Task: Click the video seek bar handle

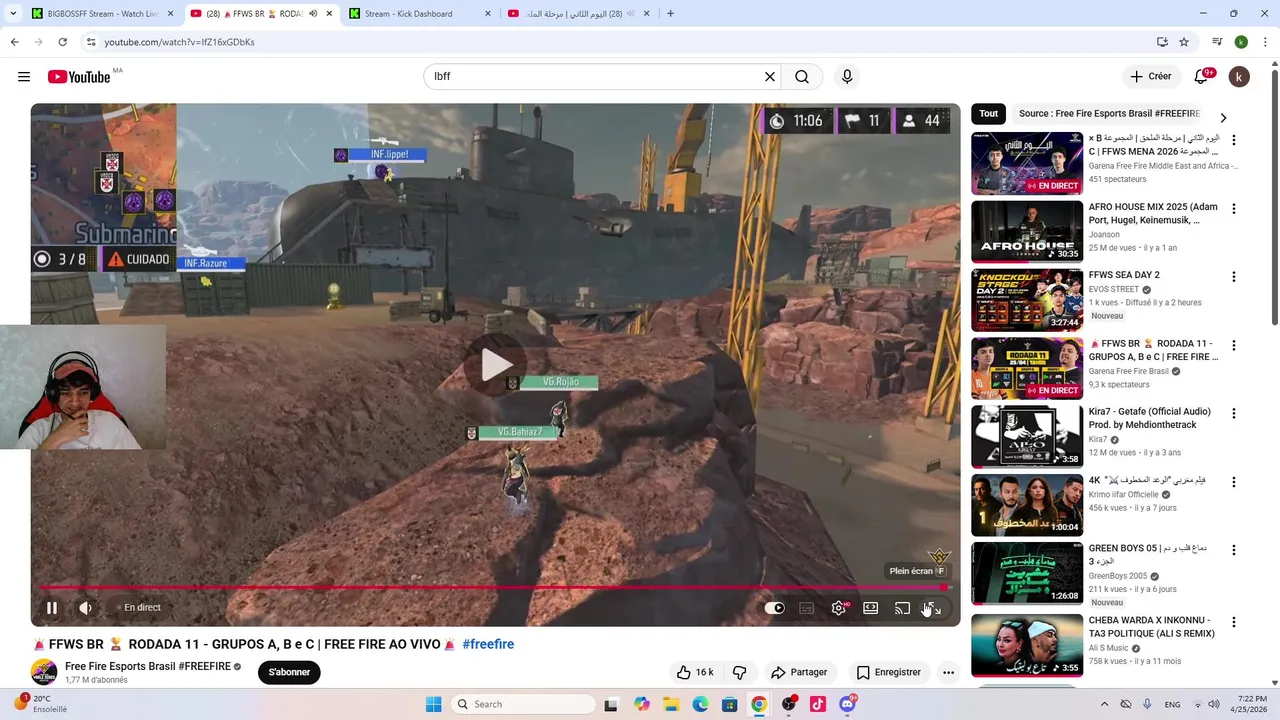Action: click(x=944, y=588)
